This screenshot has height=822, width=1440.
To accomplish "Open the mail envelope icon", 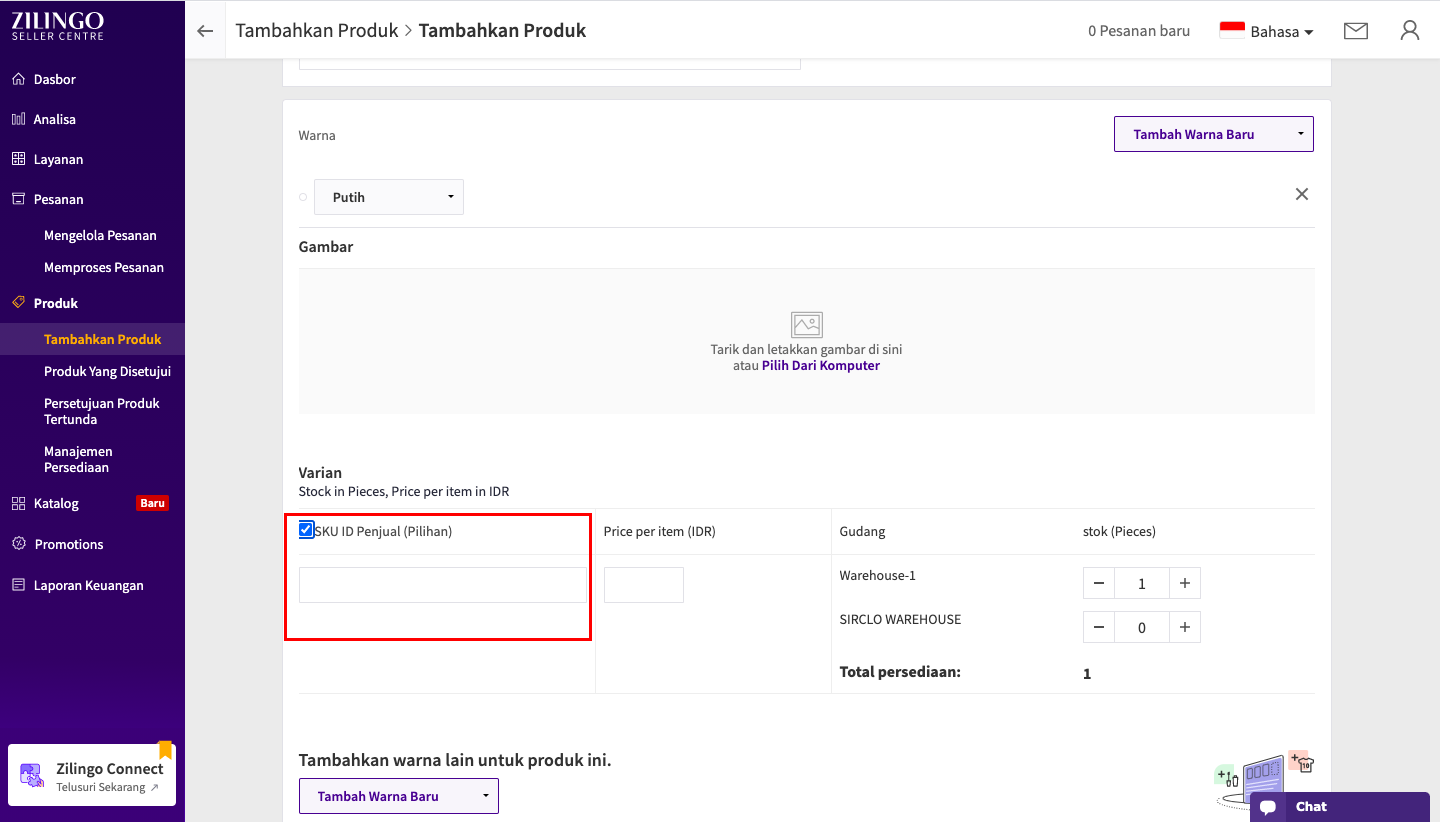I will (x=1356, y=31).
